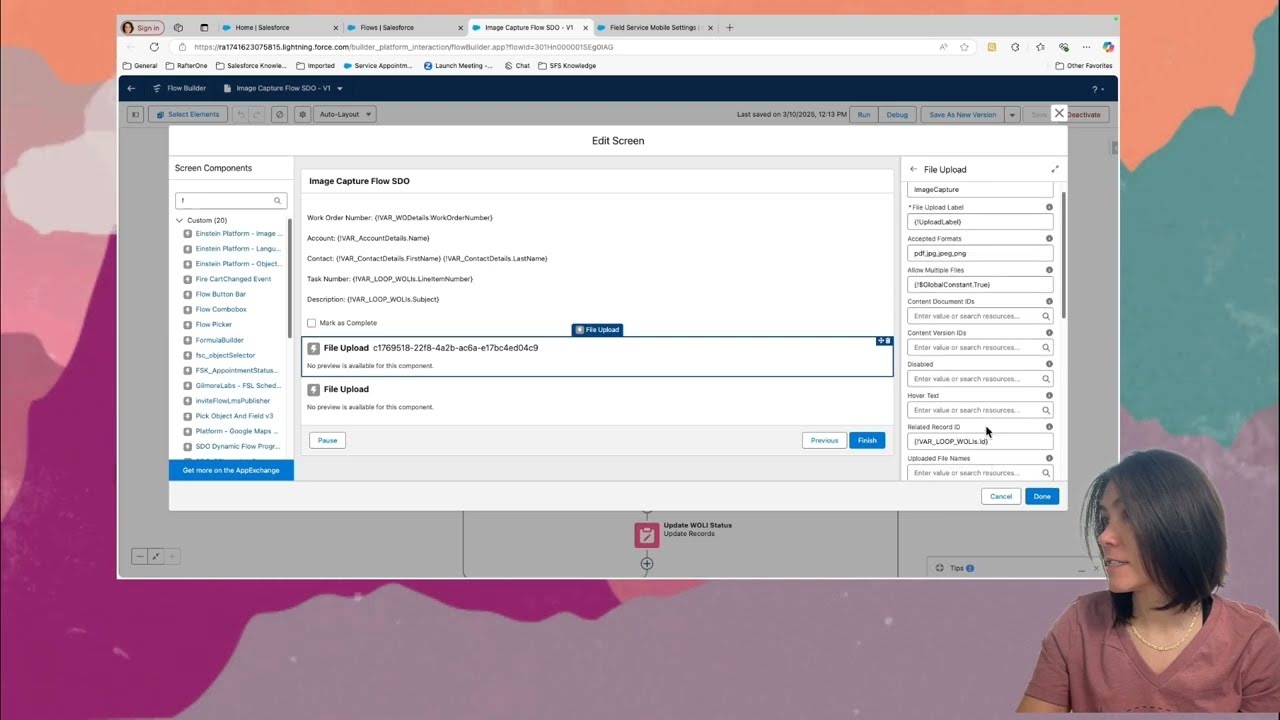Go back from File Upload properties panel
1280x720 pixels.
913,169
